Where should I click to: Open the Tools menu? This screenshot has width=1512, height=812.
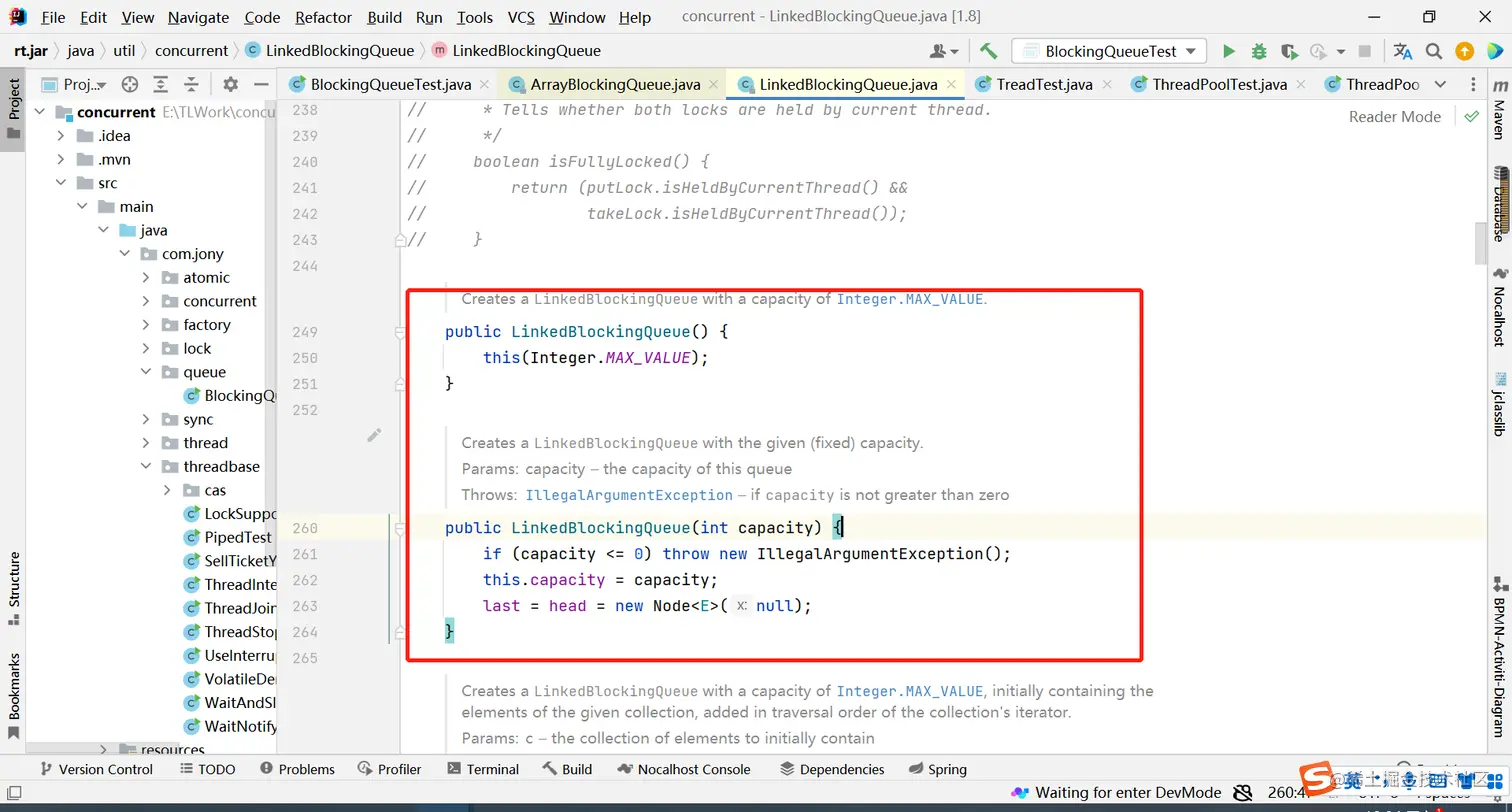click(x=474, y=17)
